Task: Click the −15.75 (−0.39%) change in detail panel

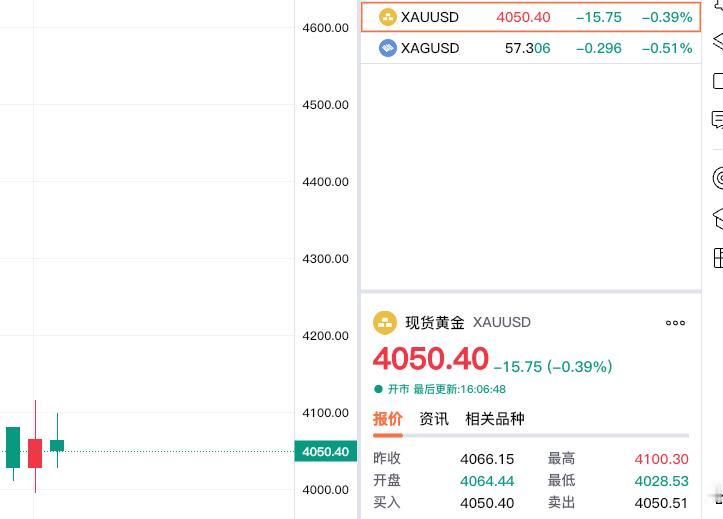Action: tap(553, 366)
